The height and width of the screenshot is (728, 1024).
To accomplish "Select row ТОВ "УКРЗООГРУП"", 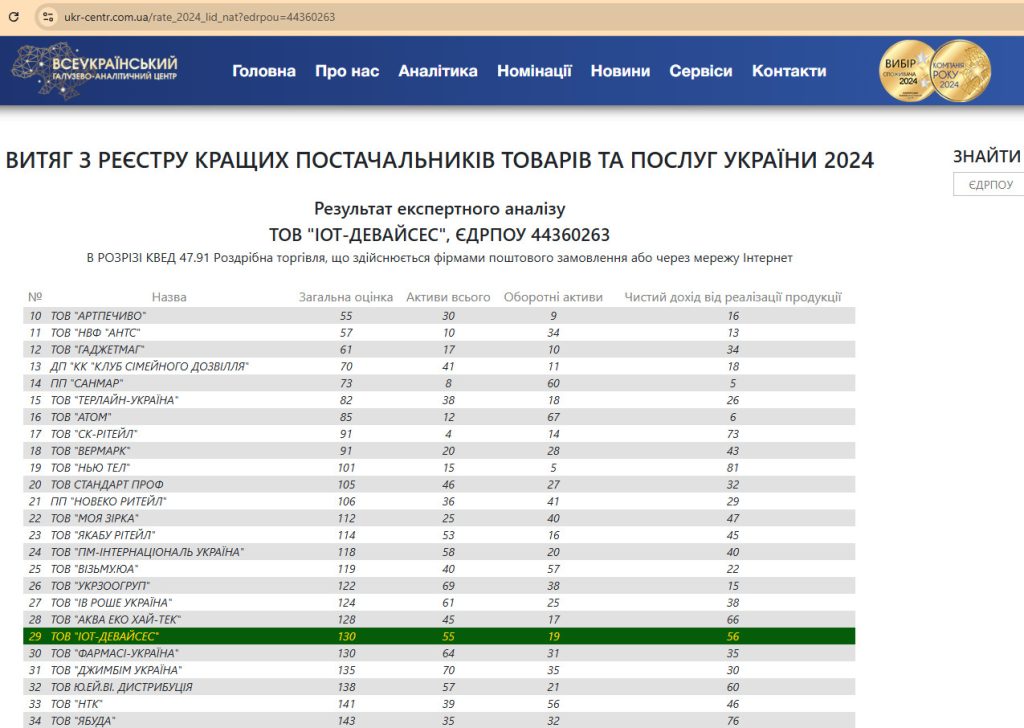I will click(x=439, y=586).
